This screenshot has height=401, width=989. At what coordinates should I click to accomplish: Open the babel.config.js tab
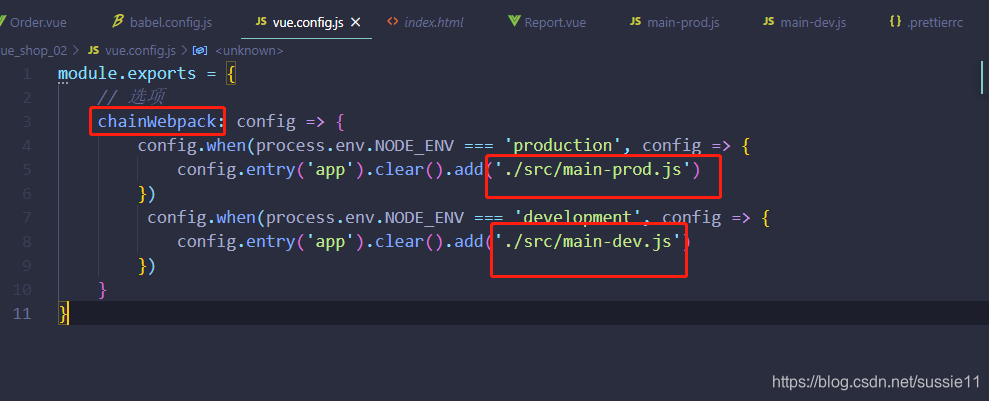pyautogui.click(x=171, y=23)
